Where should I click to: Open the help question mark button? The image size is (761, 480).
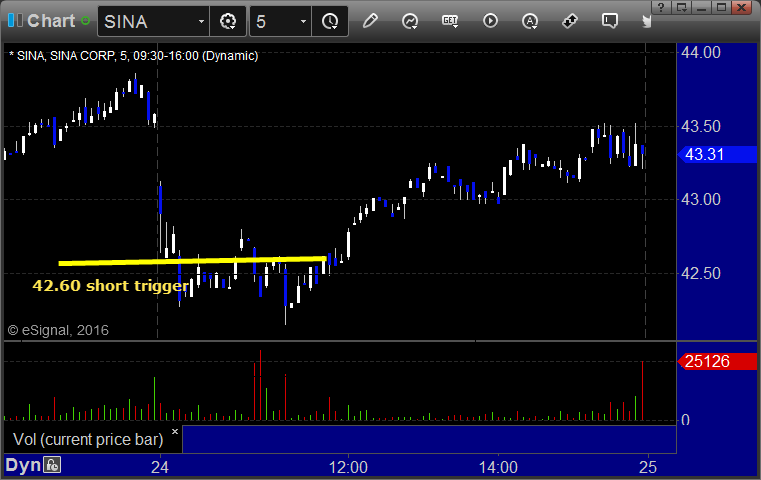pyautogui.click(x=661, y=7)
